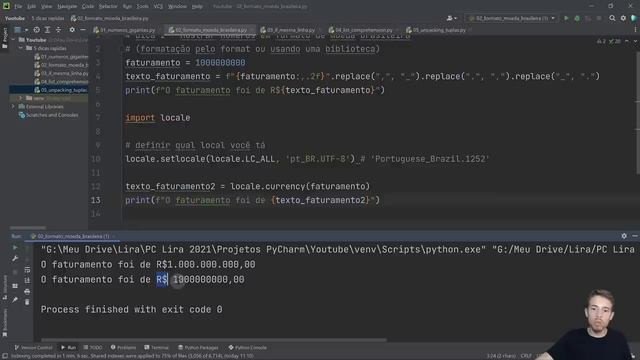
Task: Pin the Run tab
Action: tap(15, 300)
